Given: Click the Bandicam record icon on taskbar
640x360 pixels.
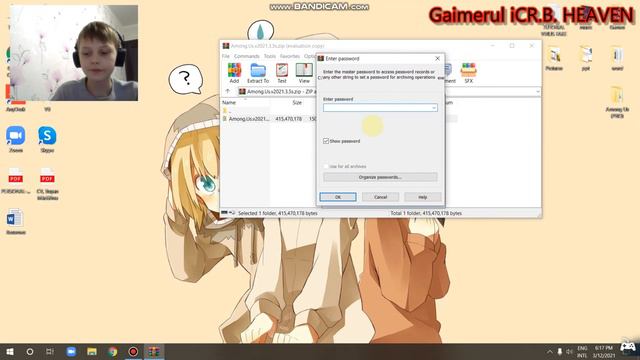Looking at the screenshot, I should pyautogui.click(x=133, y=351).
